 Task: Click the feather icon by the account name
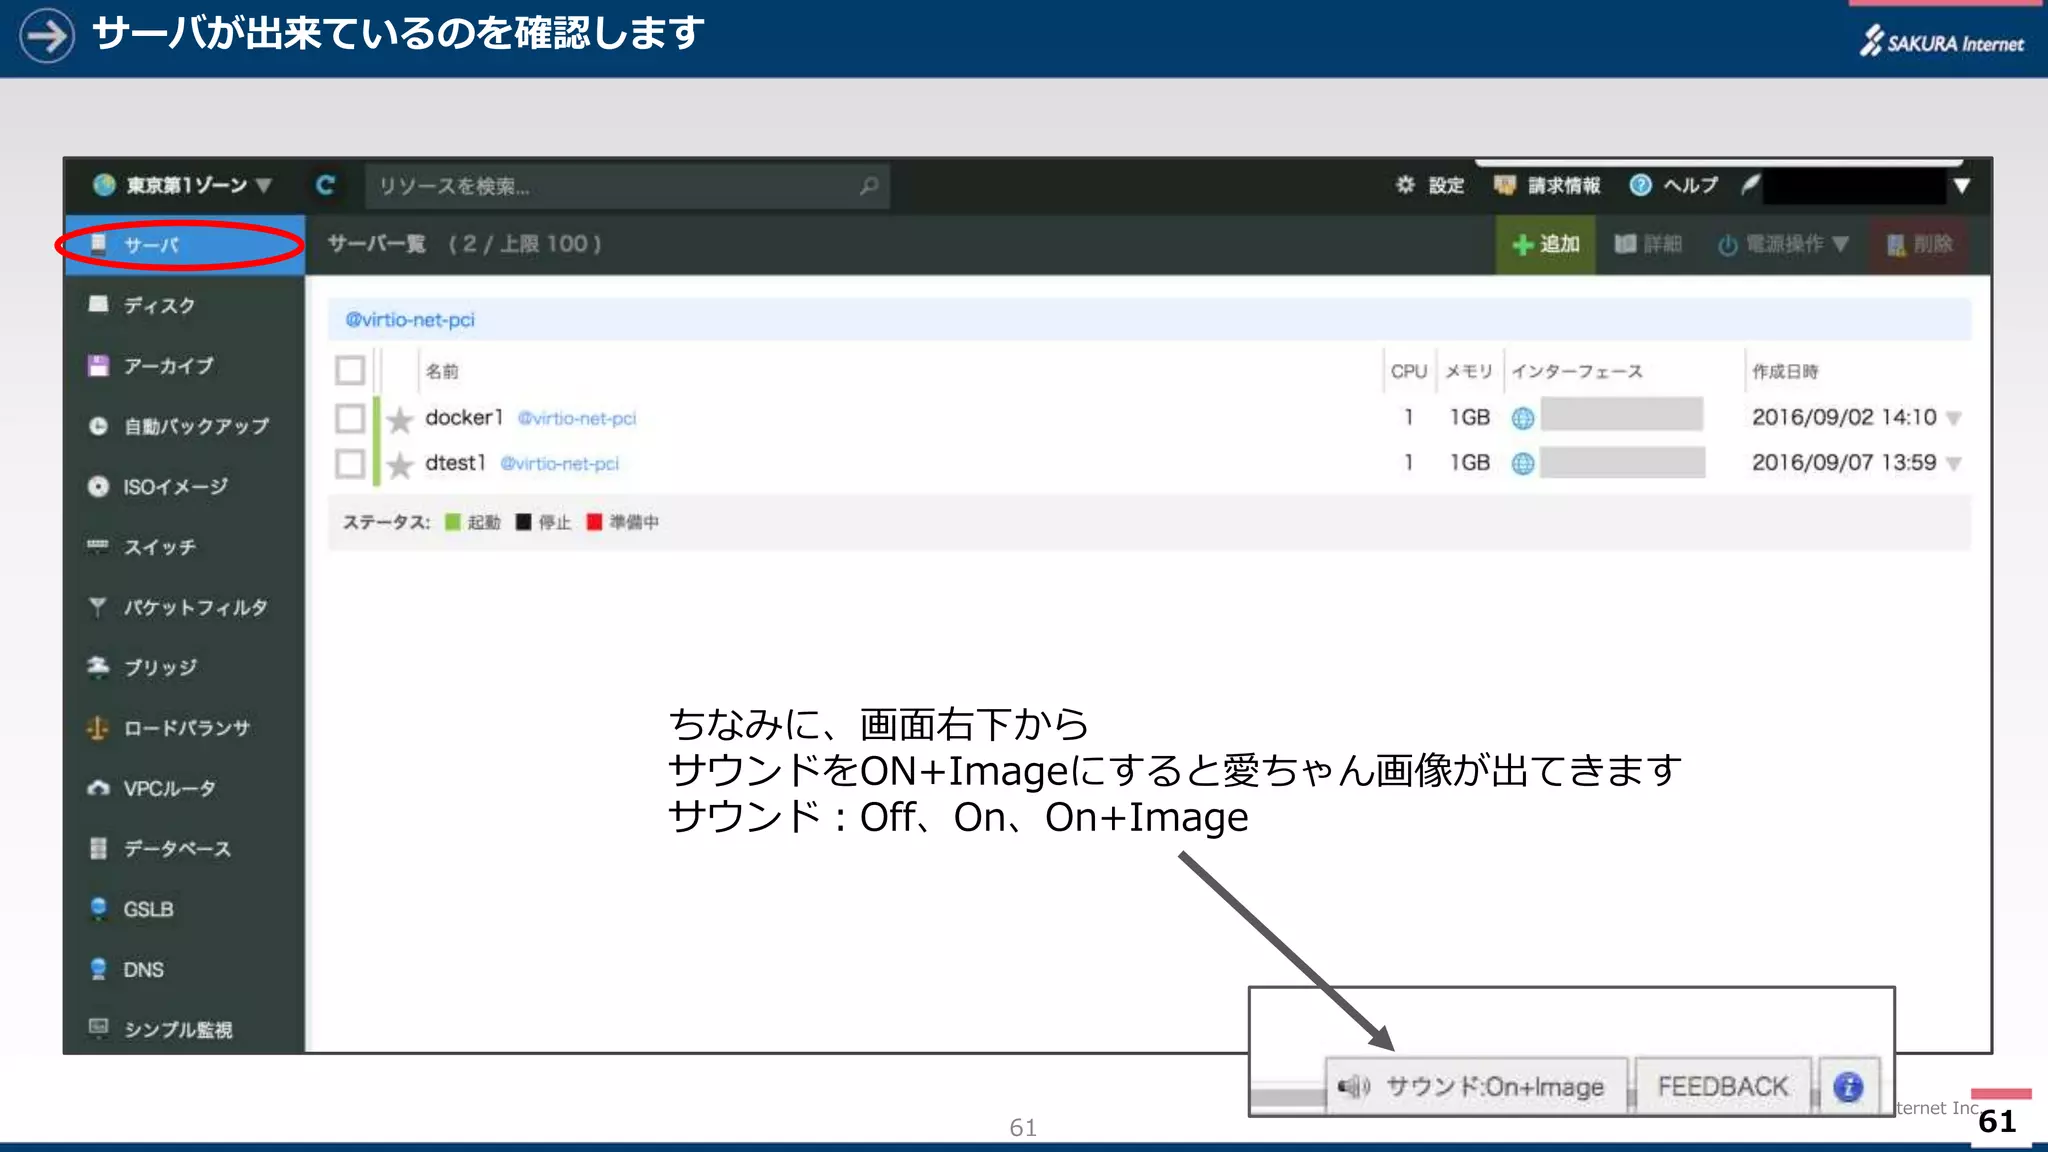coord(1750,184)
